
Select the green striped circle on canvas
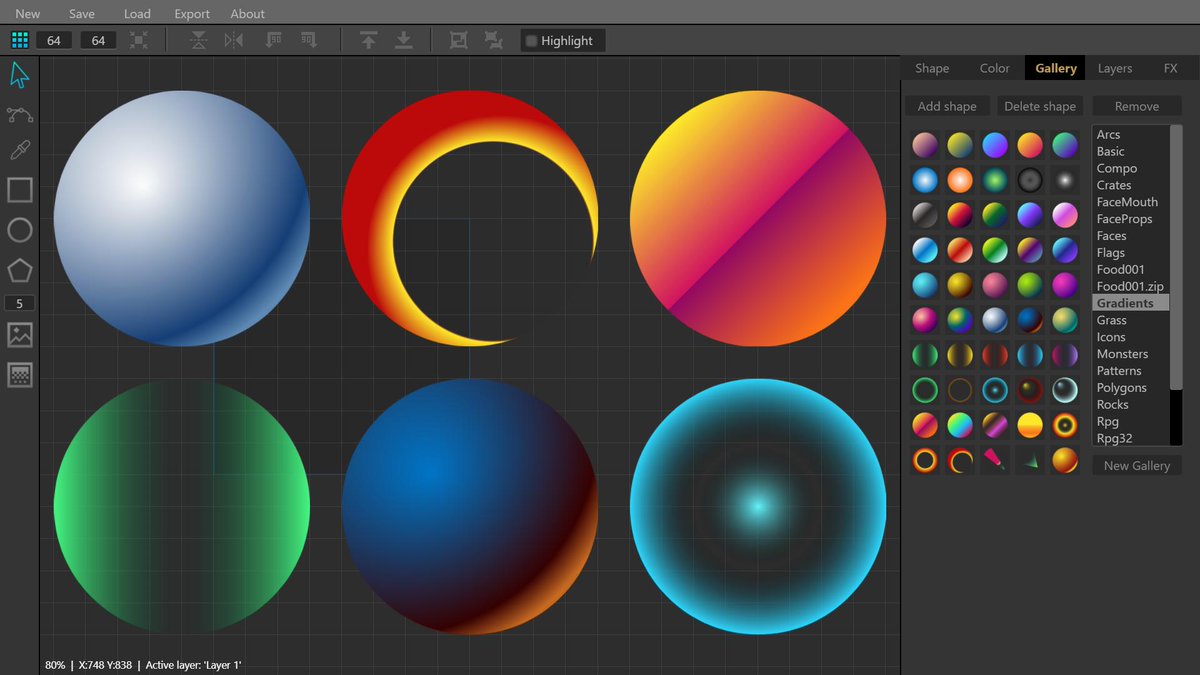[182, 507]
